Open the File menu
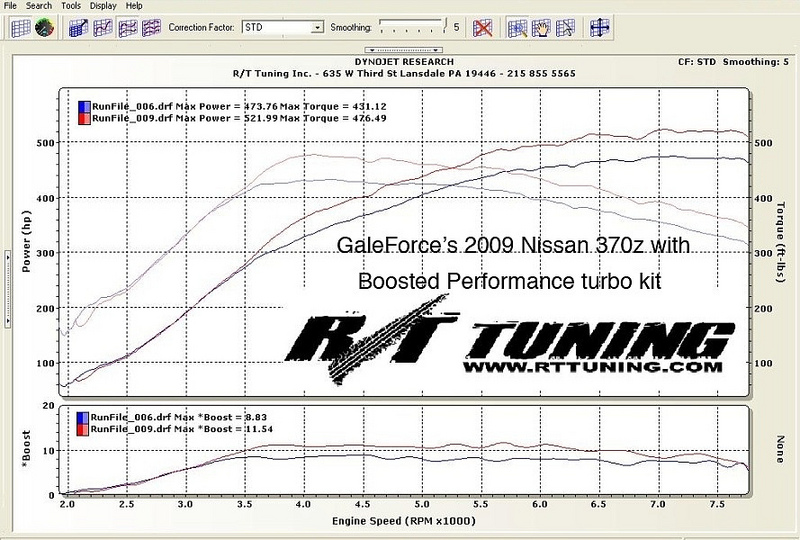This screenshot has width=800, height=540. (10, 6)
